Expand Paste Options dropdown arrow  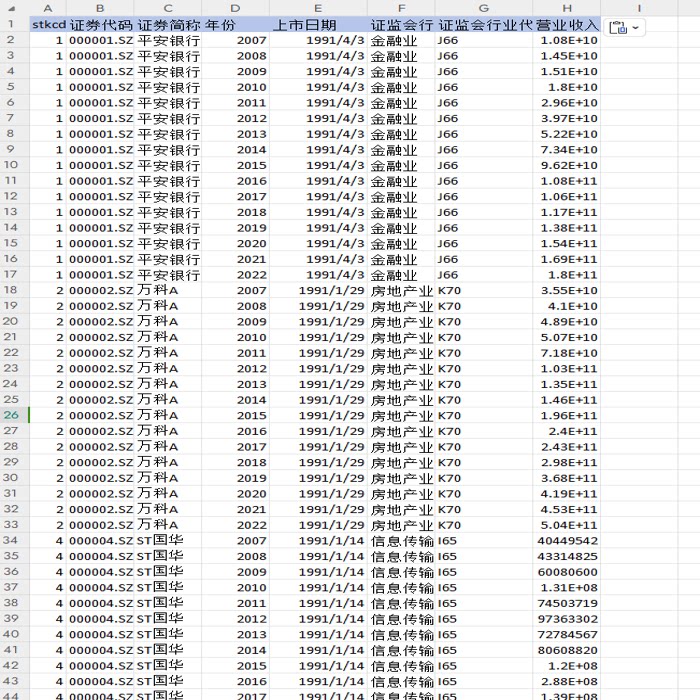pos(636,28)
